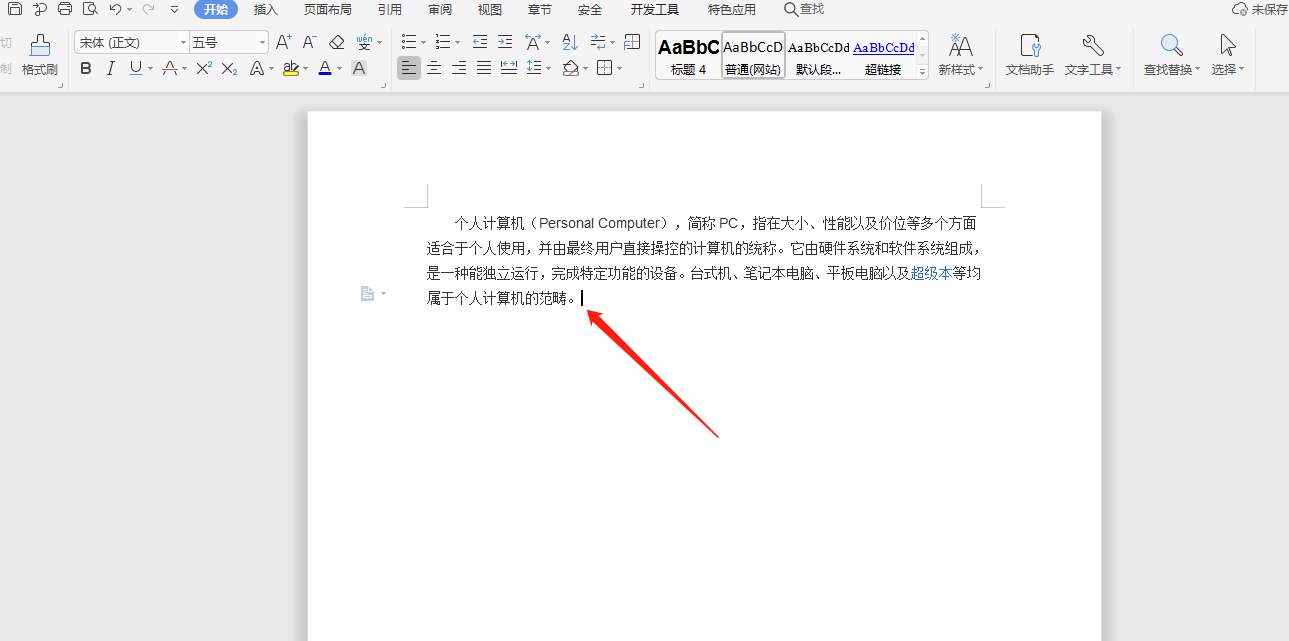The height and width of the screenshot is (641, 1289).
Task: Click the decrease indent icon
Action: [x=480, y=42]
